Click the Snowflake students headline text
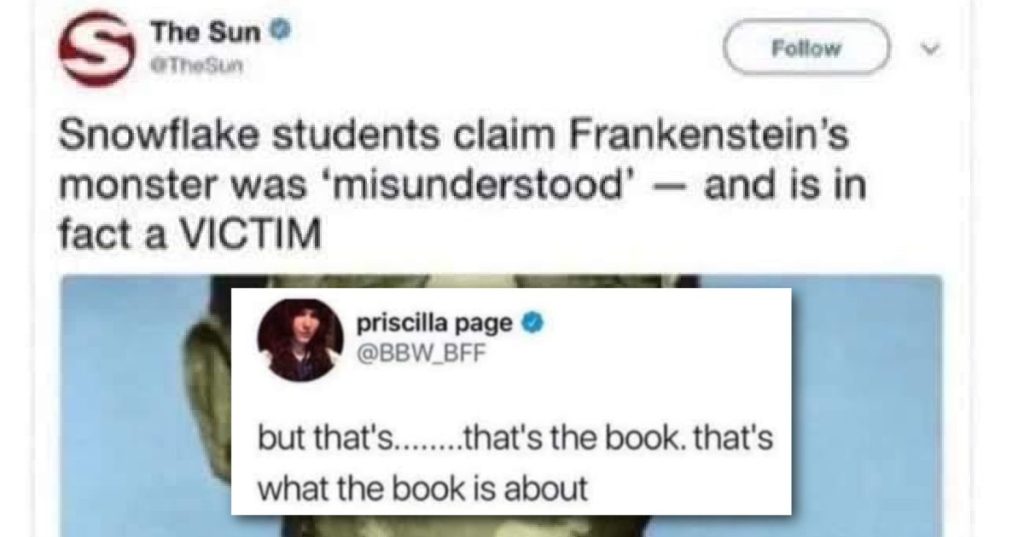Screen dimensions: 1024x537 tap(463, 185)
